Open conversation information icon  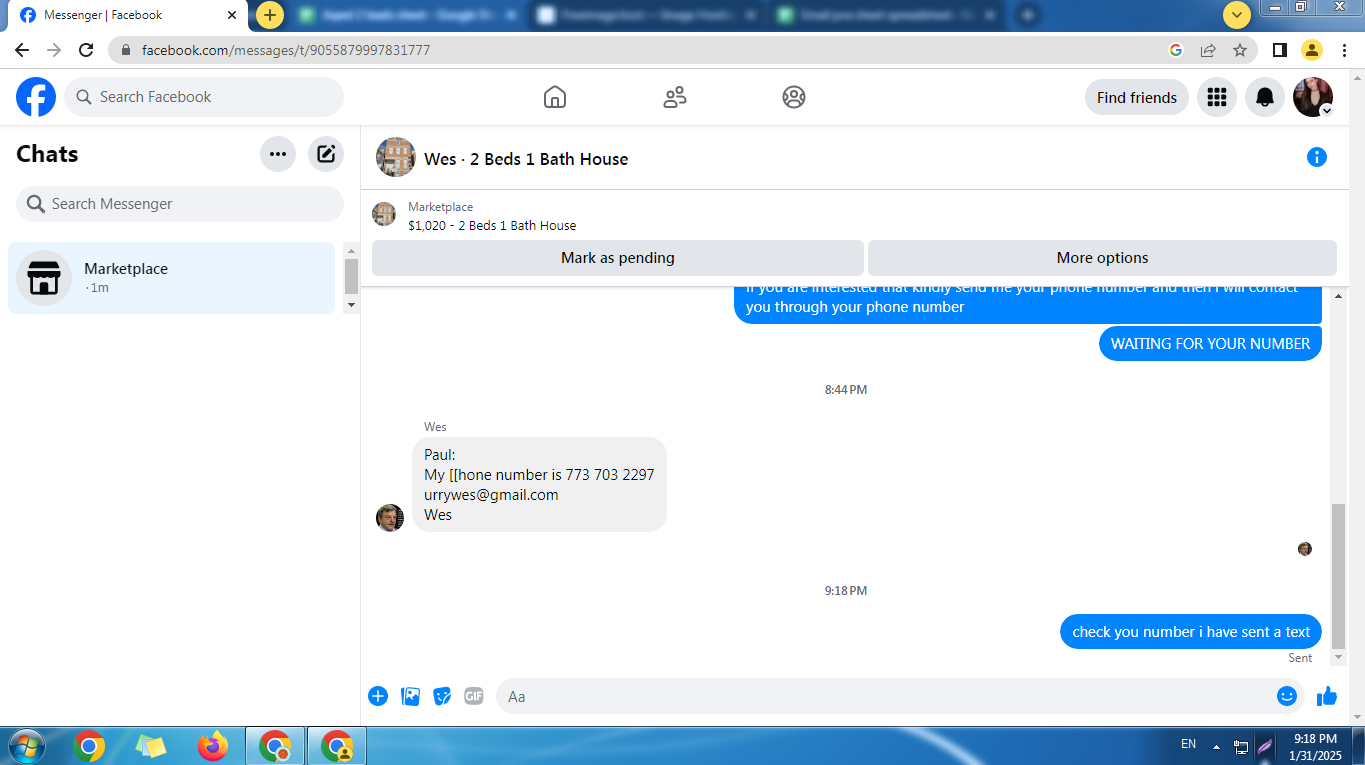(x=1317, y=157)
